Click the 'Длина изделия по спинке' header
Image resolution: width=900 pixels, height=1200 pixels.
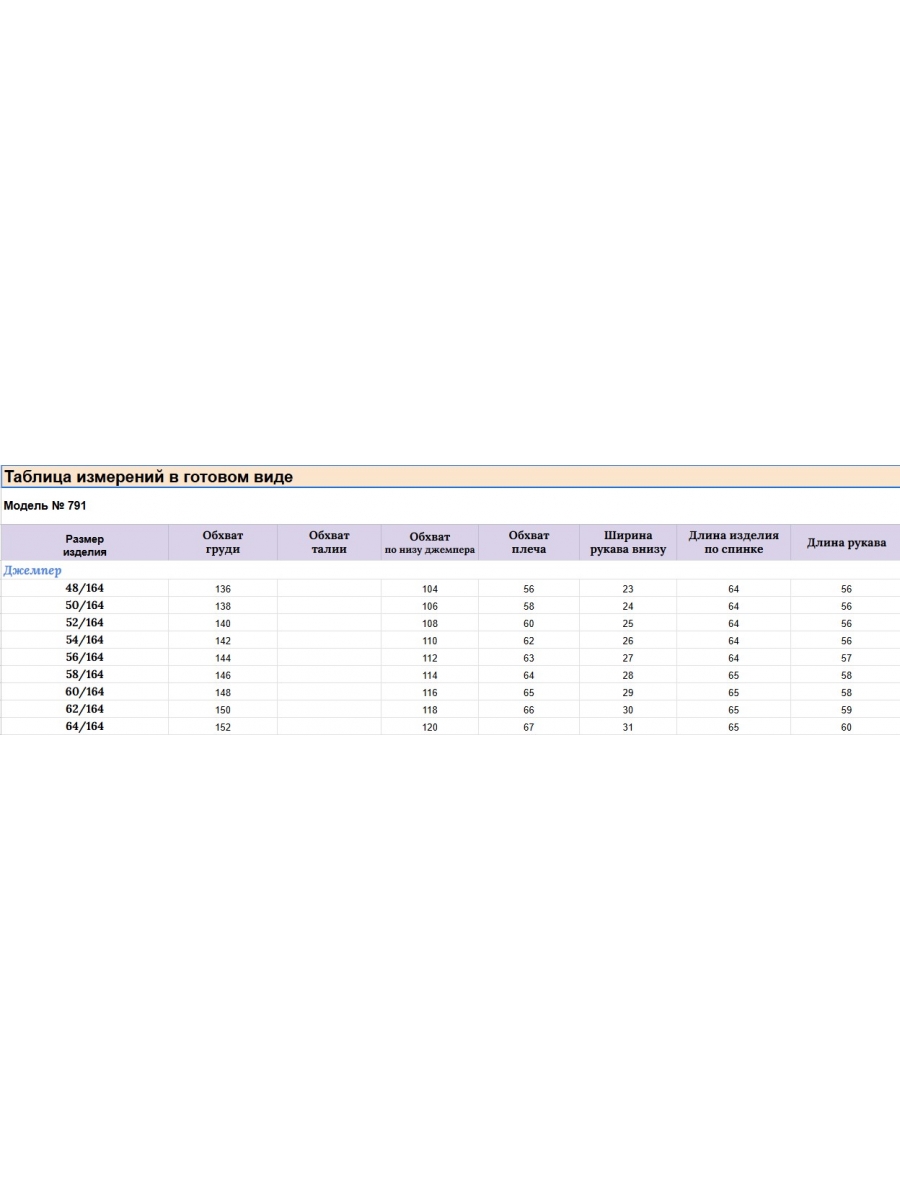[733, 543]
